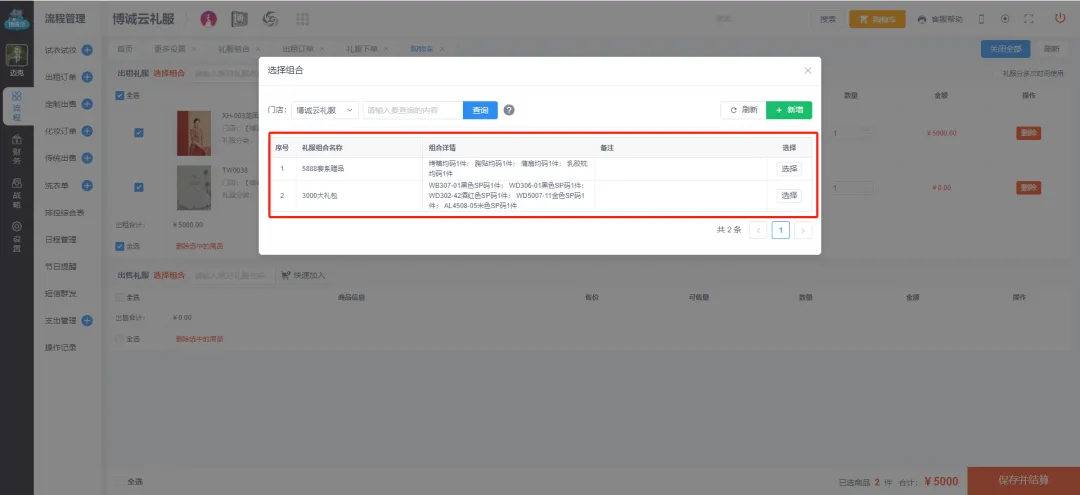Open the 门店 博诚云礼服 dropdown
The image size is (1080, 495).
click(x=325, y=110)
